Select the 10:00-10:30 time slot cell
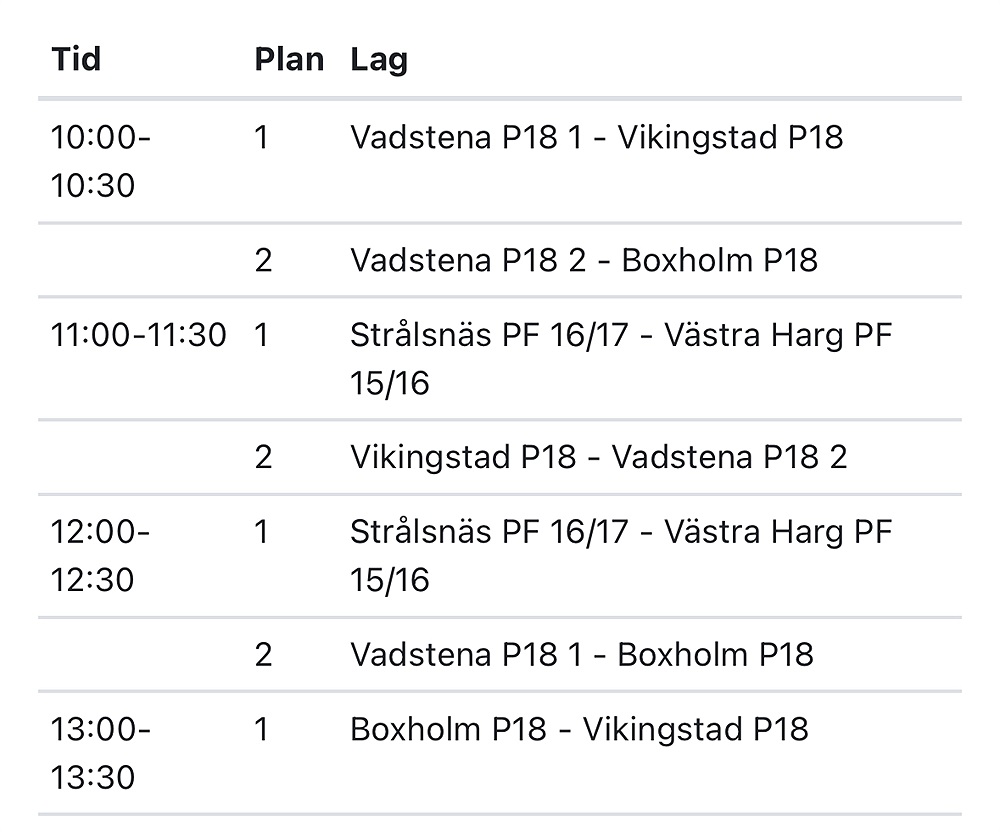 [x=100, y=161]
